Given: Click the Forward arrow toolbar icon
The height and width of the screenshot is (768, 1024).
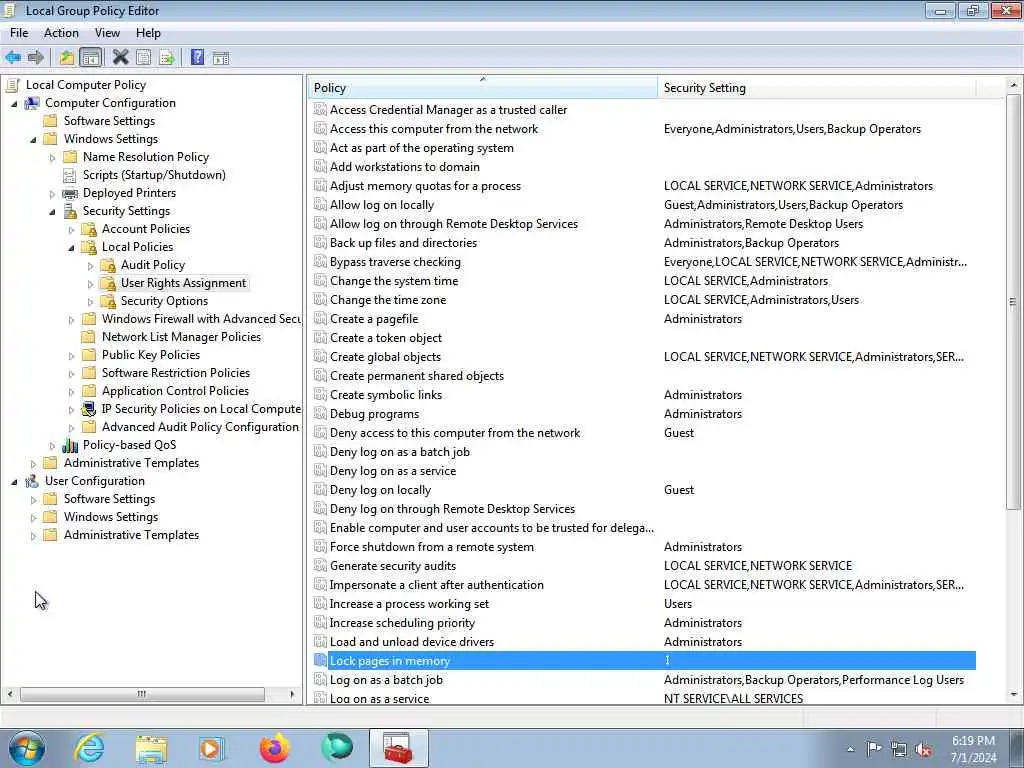Looking at the screenshot, I should pyautogui.click(x=36, y=57).
